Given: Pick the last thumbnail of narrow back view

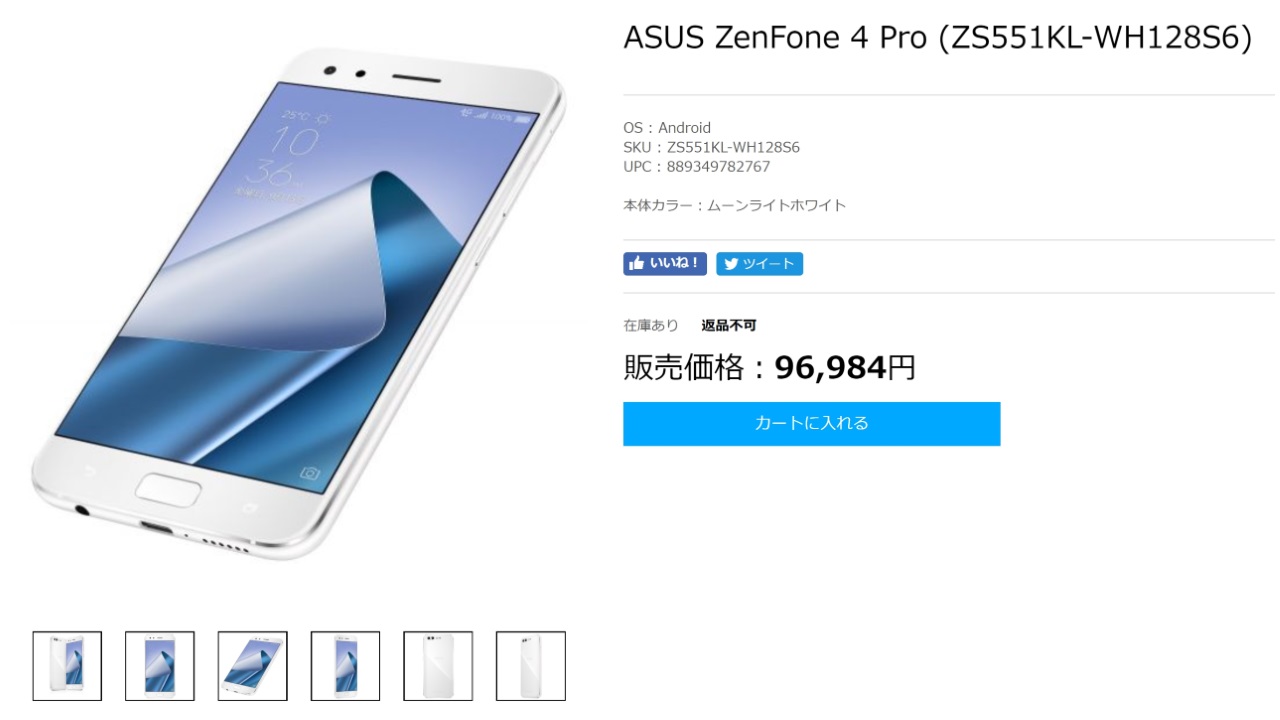Looking at the screenshot, I should point(531,665).
